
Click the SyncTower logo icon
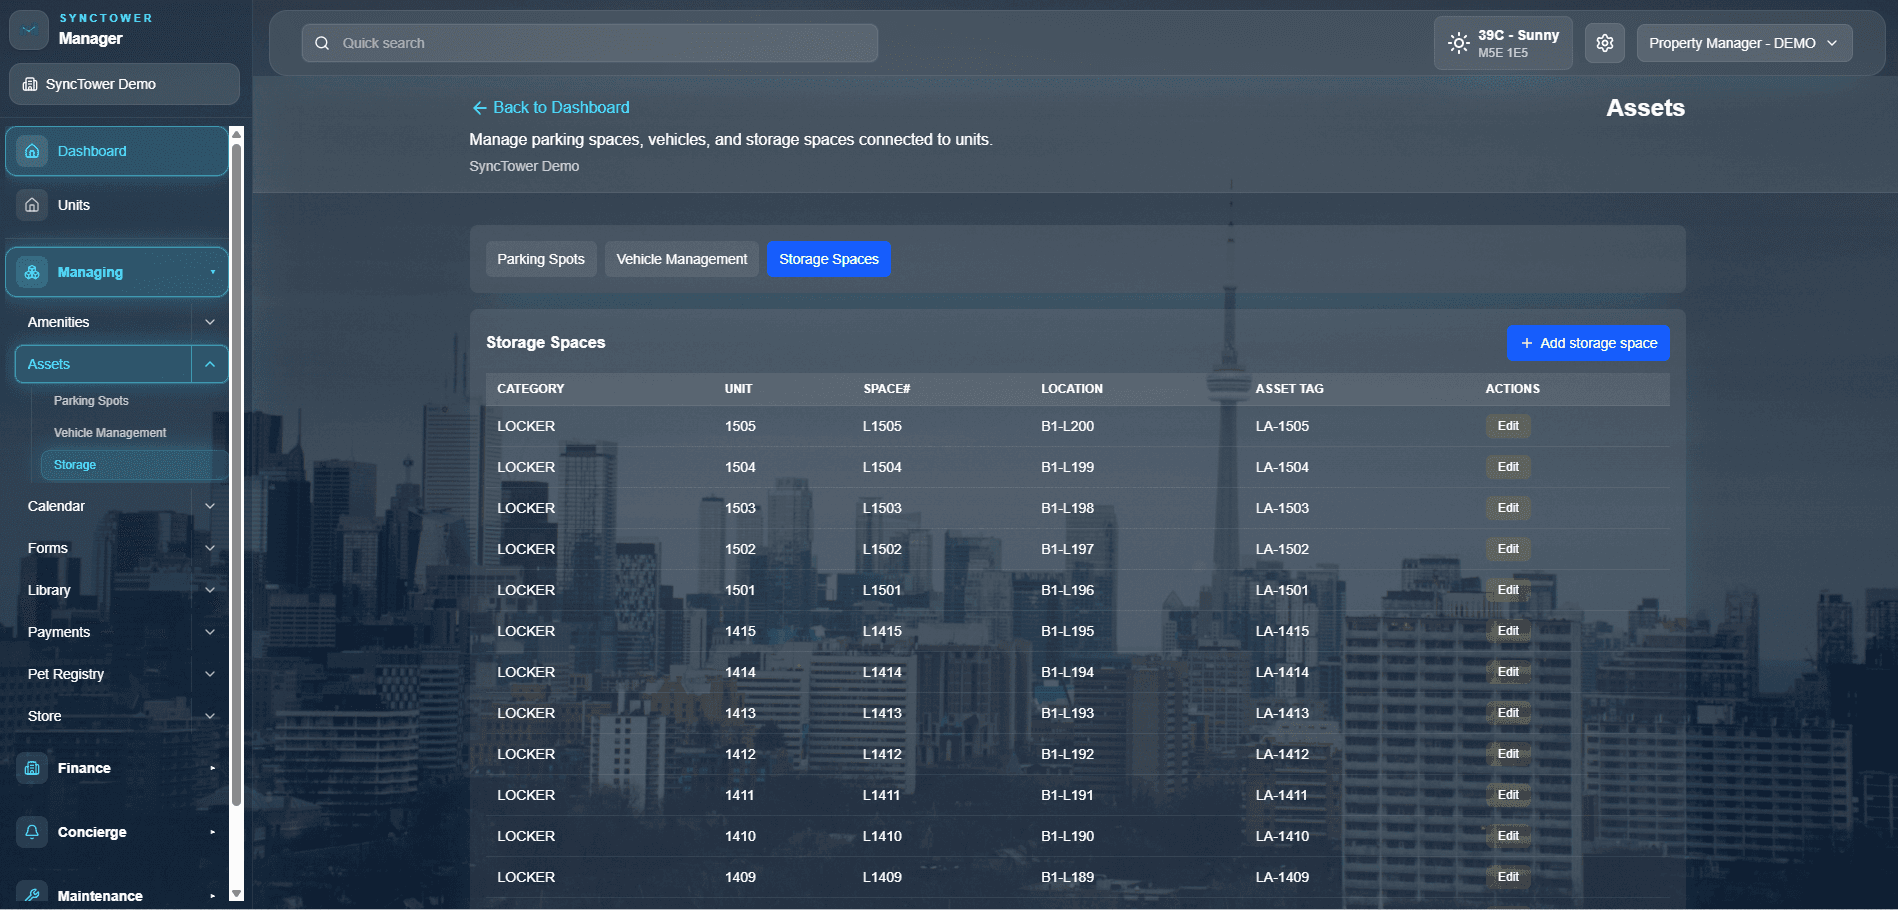click(29, 30)
